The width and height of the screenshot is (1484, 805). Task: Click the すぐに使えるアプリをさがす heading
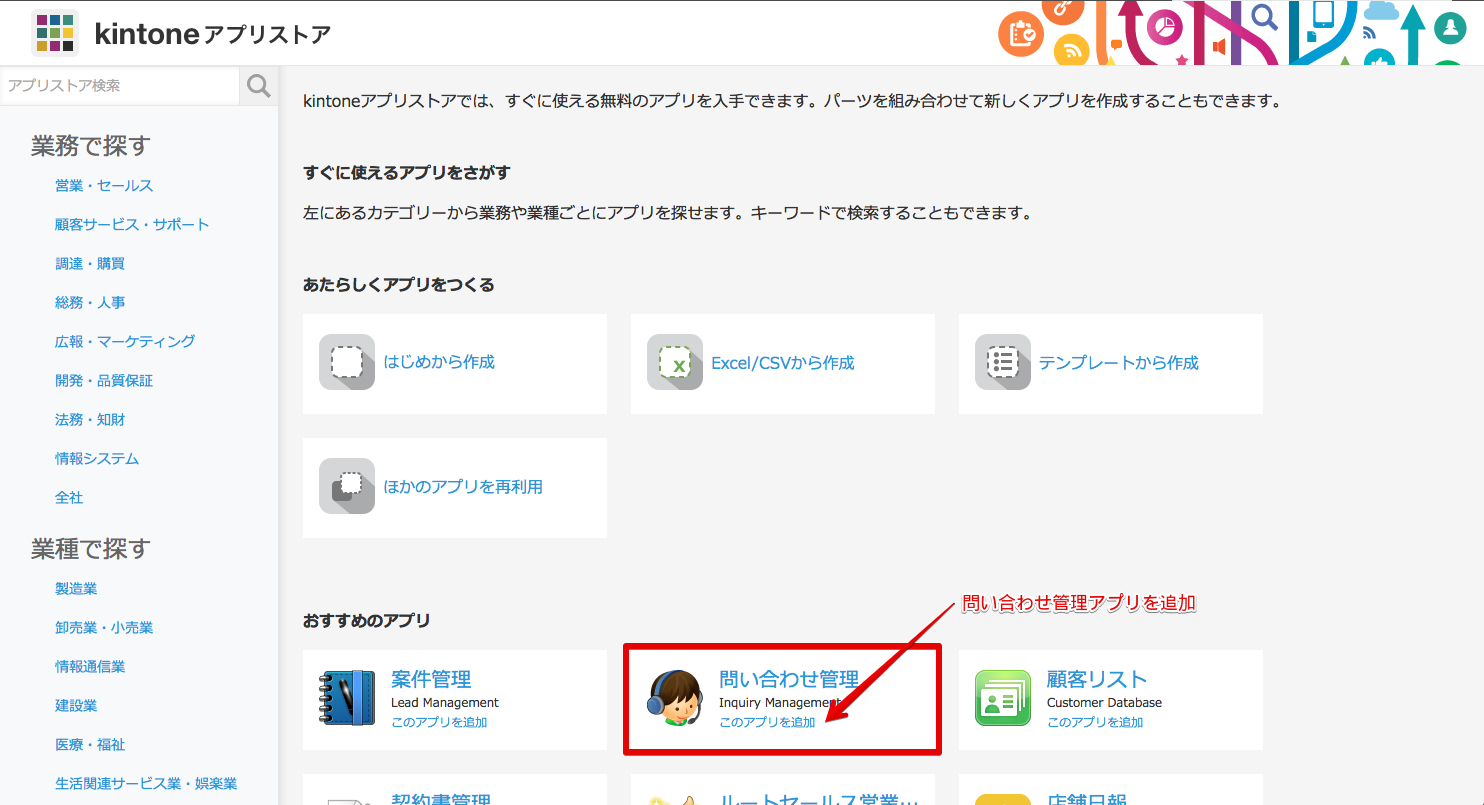point(407,173)
